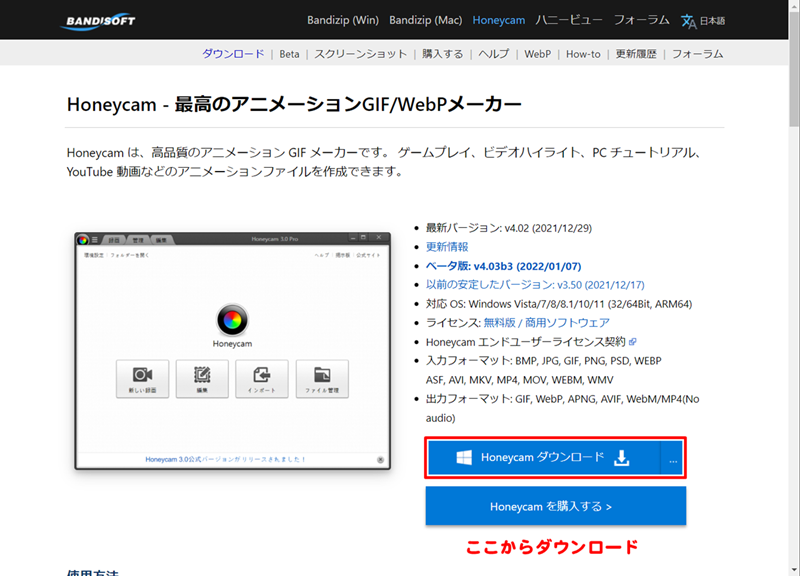Open the スクリーンショット subnav tab
The height and width of the screenshot is (576, 800).
pyautogui.click(x=360, y=54)
